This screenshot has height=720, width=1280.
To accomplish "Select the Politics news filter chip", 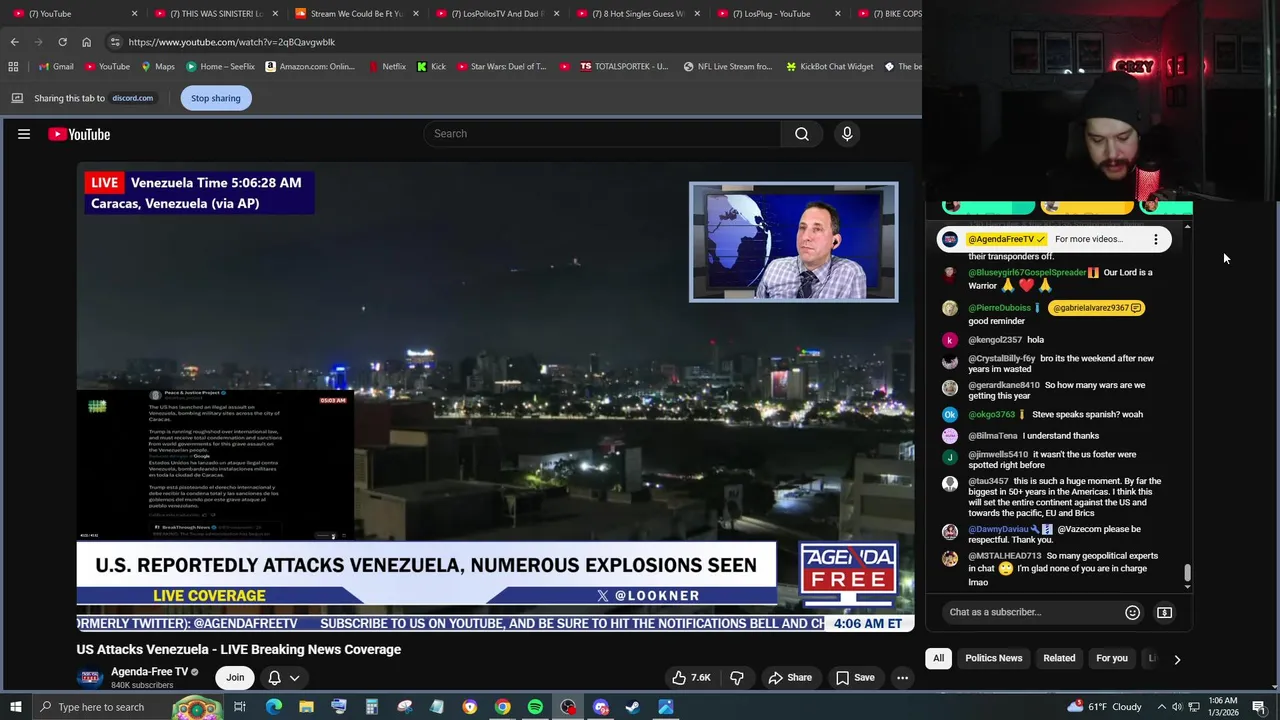I will (993, 659).
